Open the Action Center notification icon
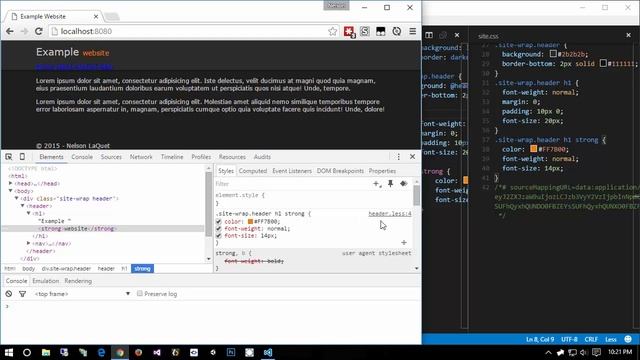Screen dimensions: 640x360 (596, 352)
